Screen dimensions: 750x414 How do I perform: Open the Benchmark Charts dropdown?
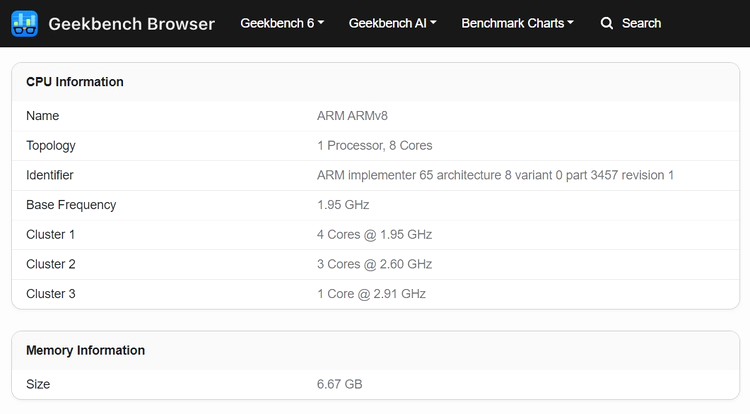518,23
